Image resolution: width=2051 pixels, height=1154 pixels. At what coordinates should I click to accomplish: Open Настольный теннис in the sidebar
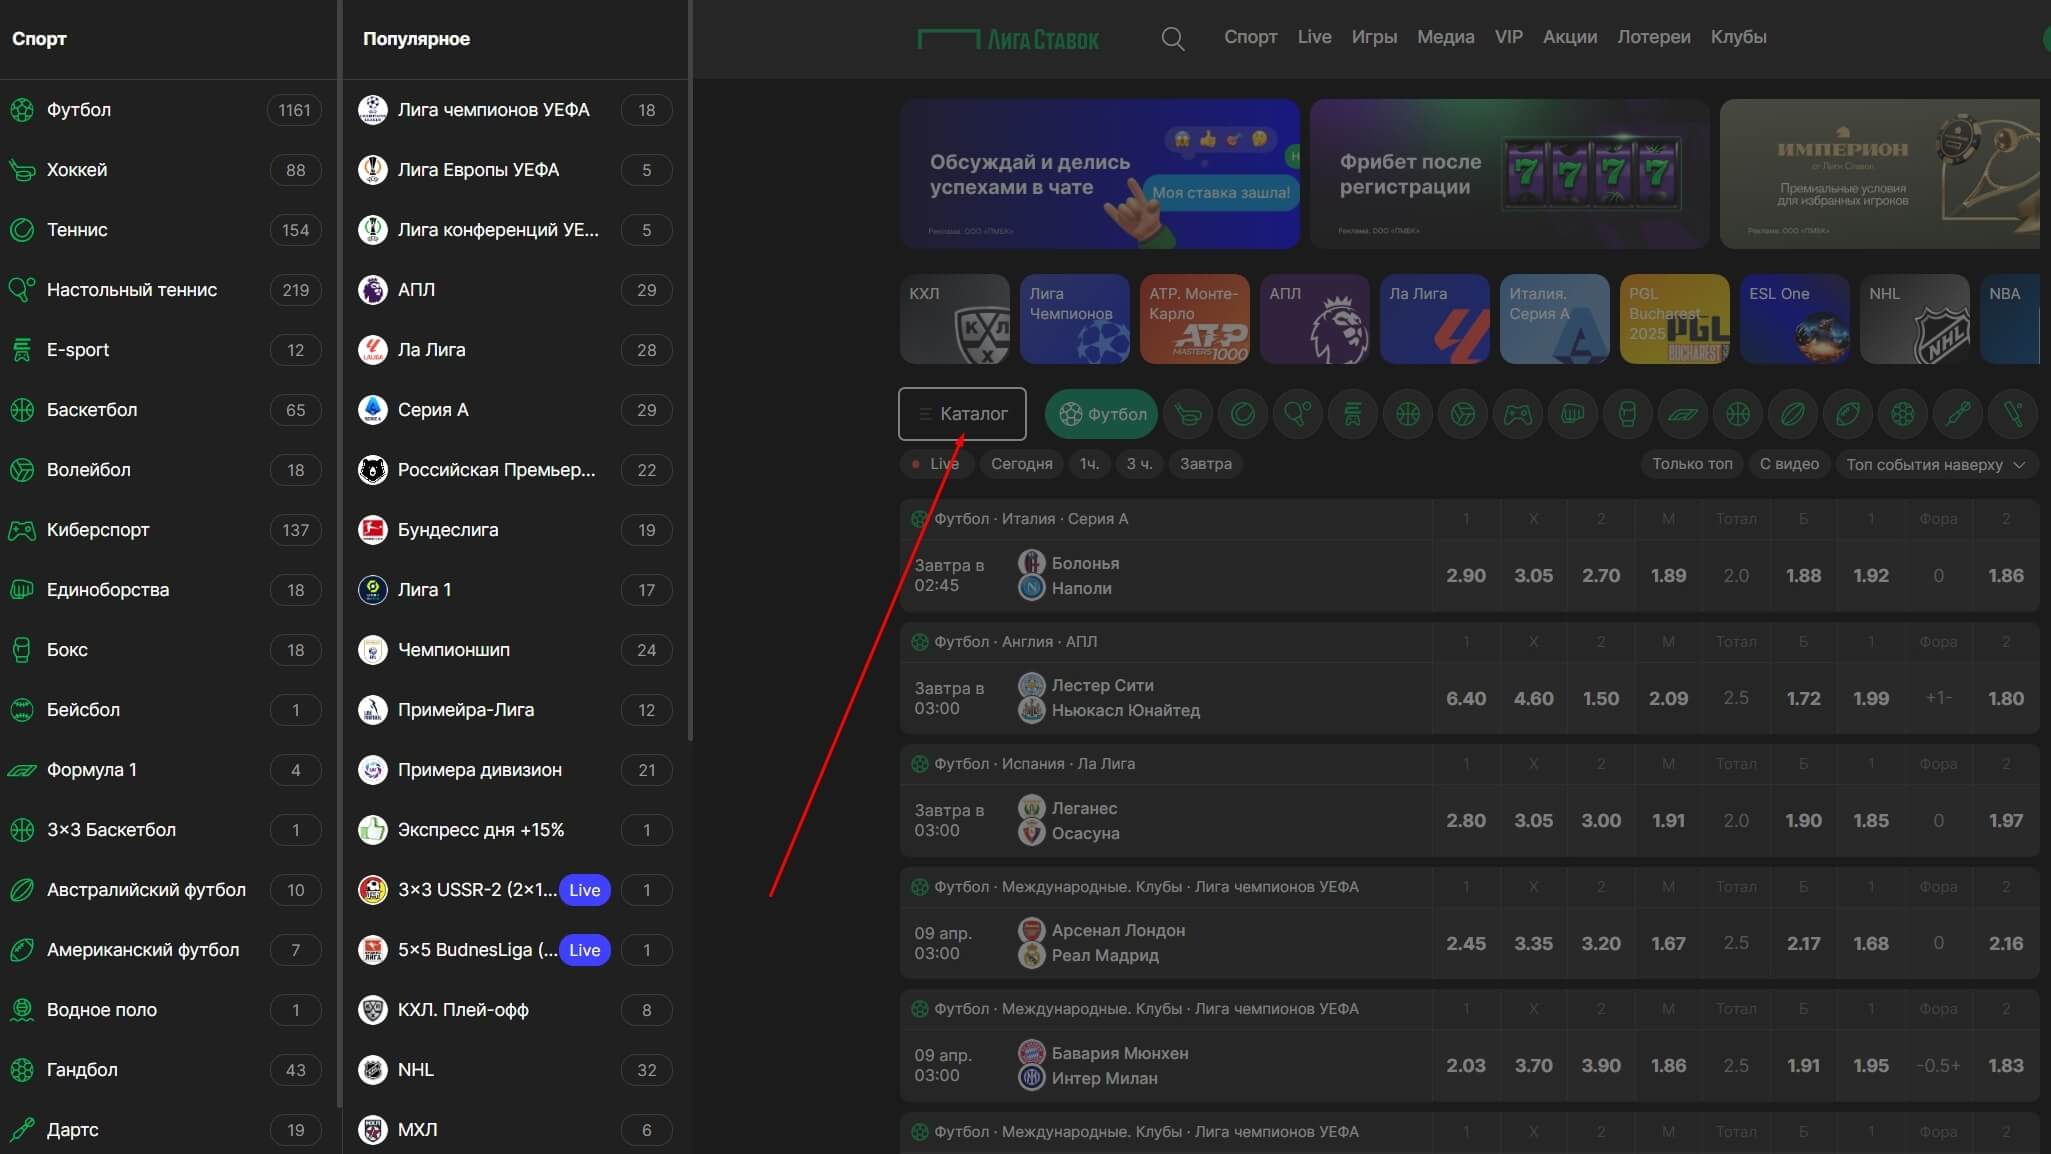tap(166, 290)
